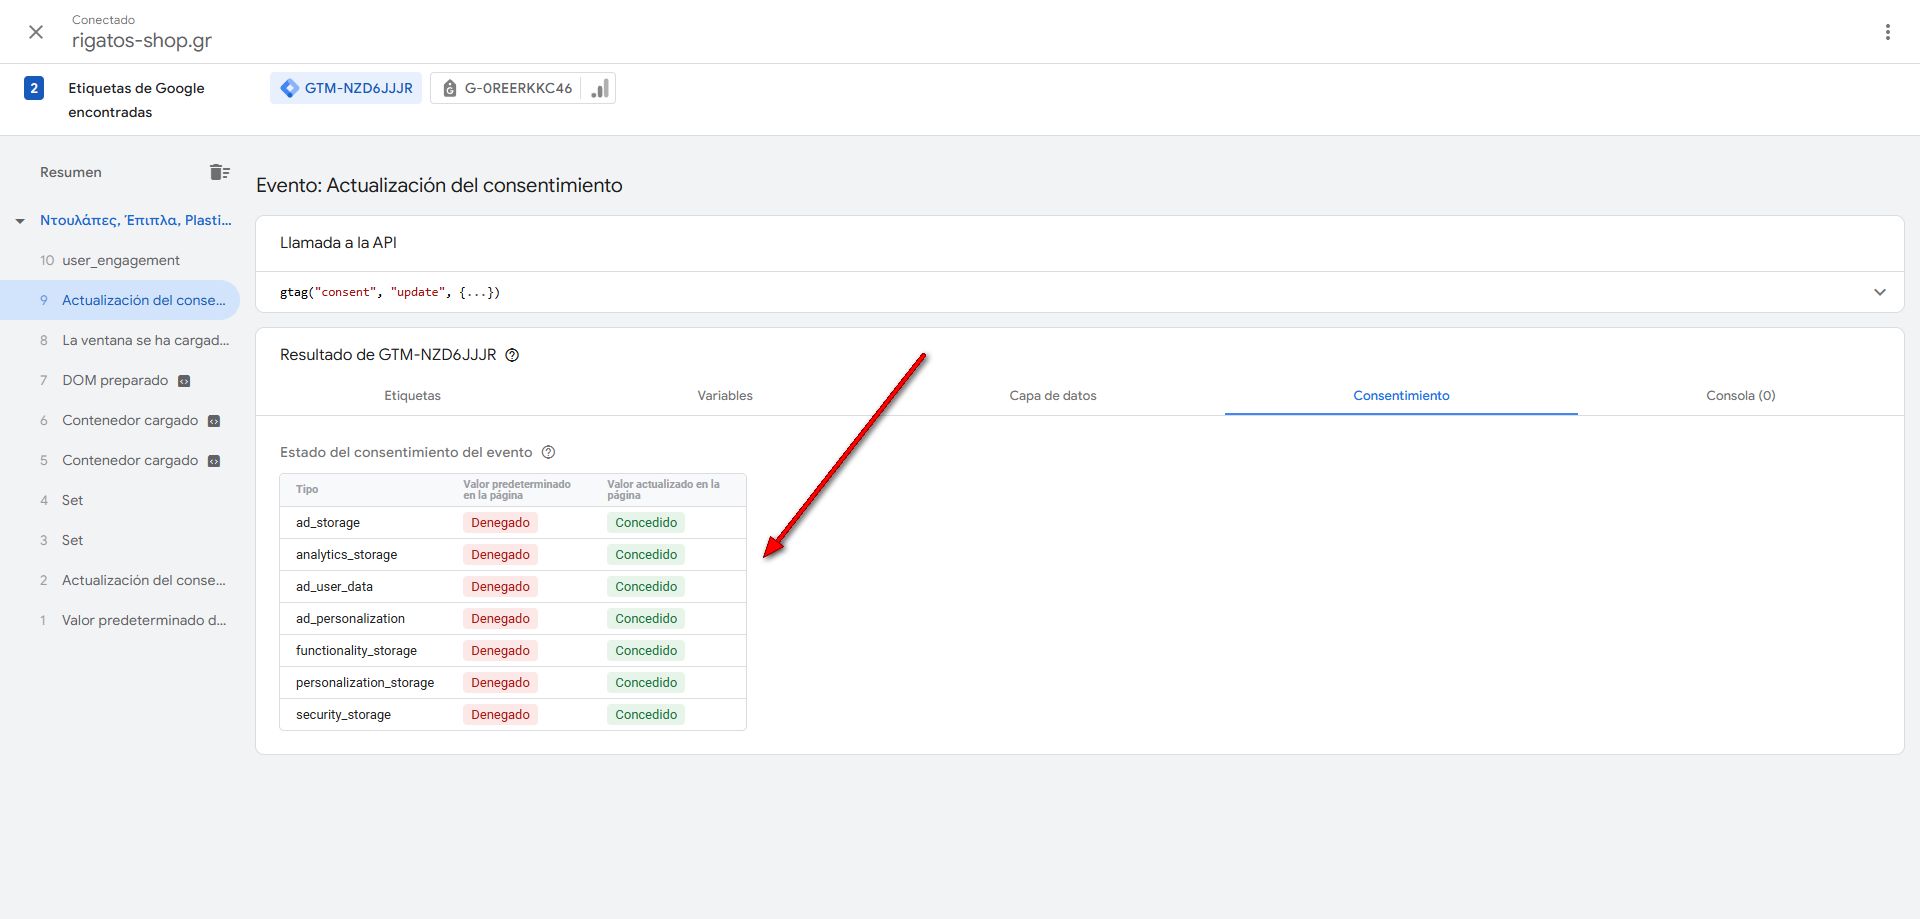Click the ad_personalization type cell
The height and width of the screenshot is (919, 1920).
[350, 618]
